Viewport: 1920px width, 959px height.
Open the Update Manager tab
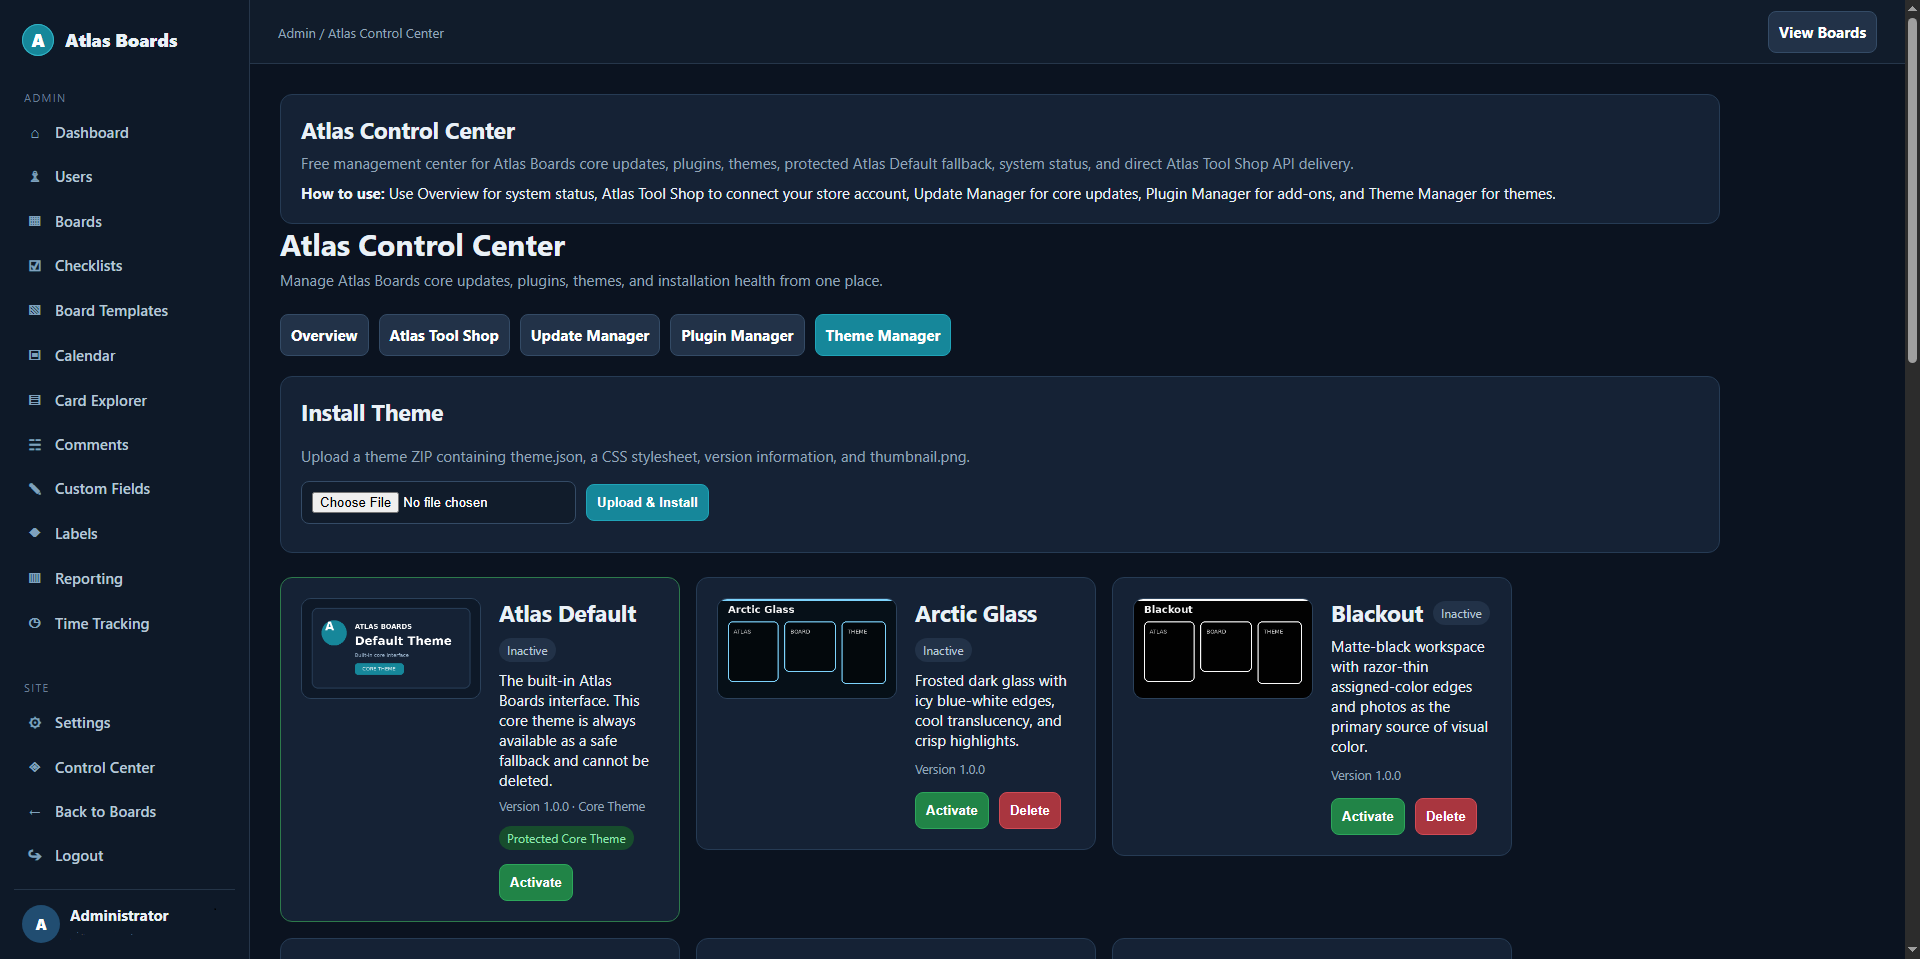click(590, 335)
